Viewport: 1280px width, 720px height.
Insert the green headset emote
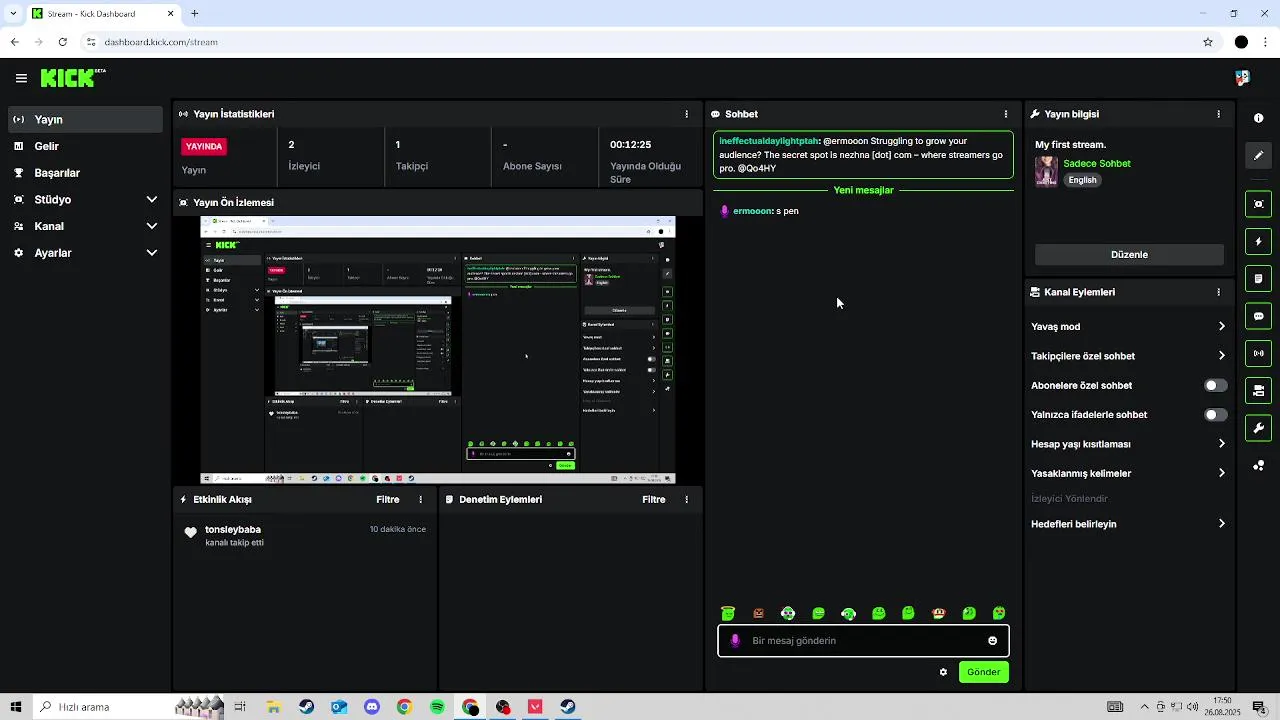848,613
